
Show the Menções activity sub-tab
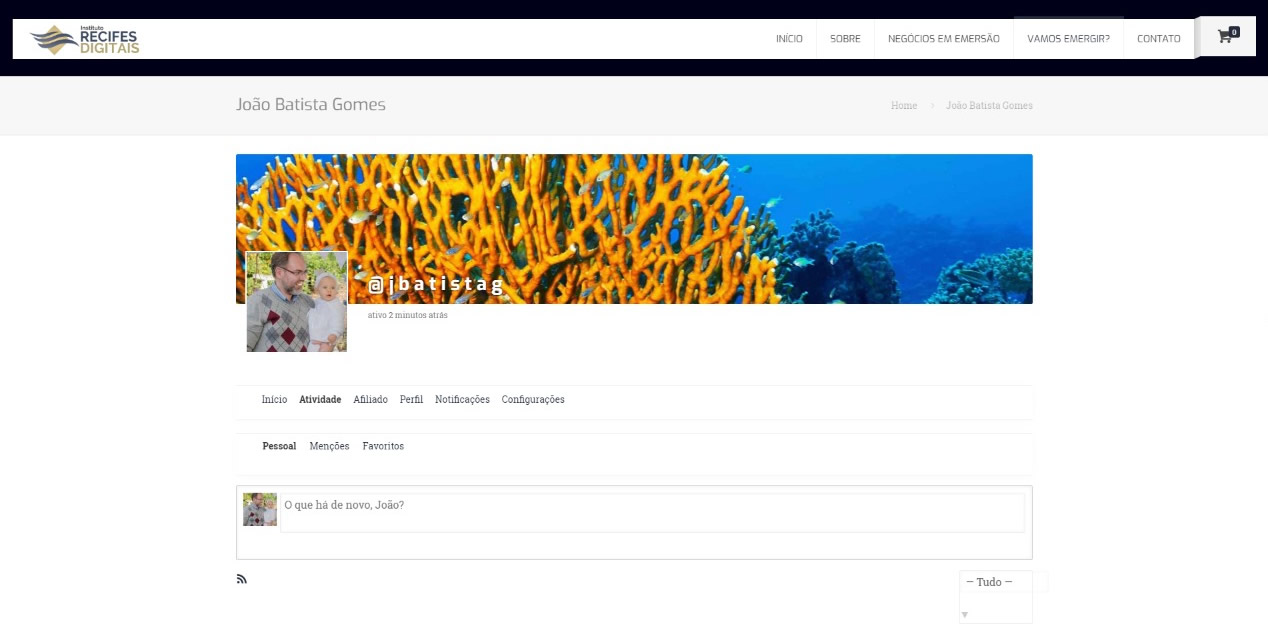(329, 446)
